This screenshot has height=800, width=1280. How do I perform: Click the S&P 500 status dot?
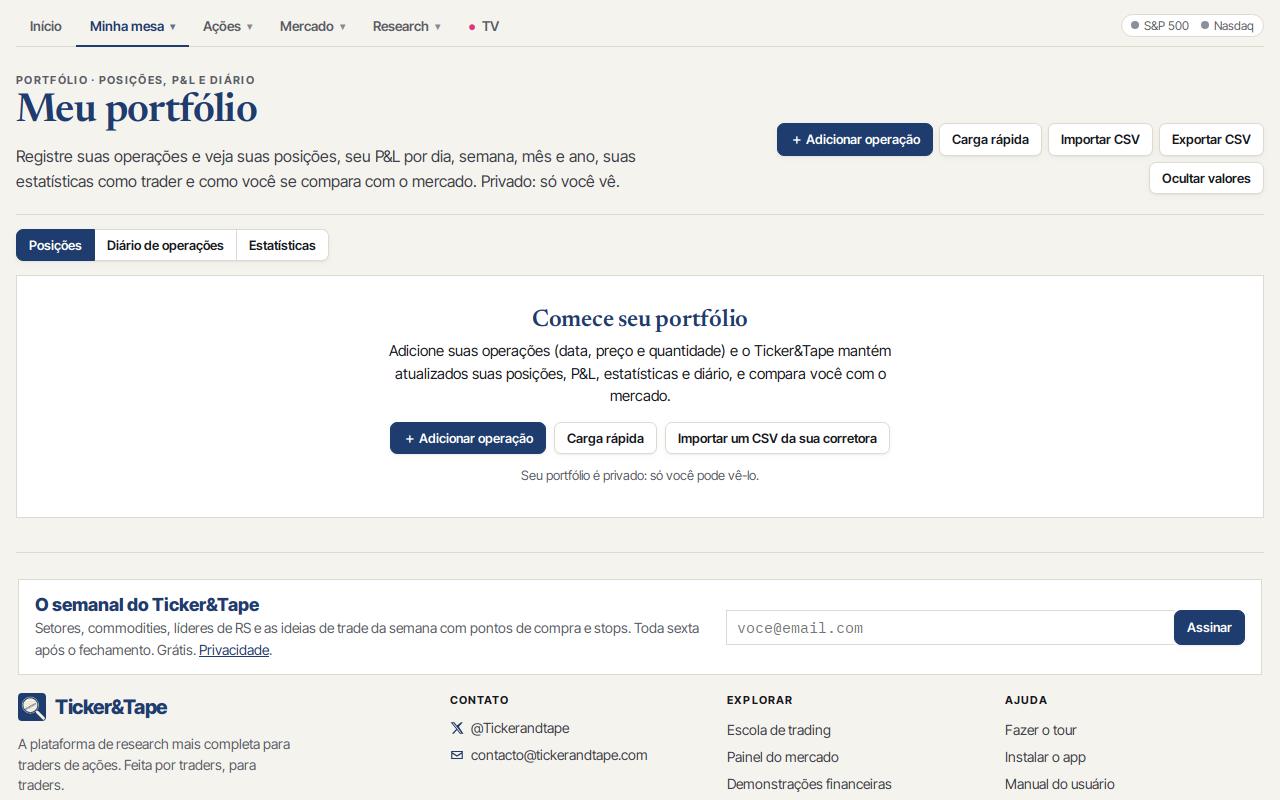click(x=1135, y=26)
